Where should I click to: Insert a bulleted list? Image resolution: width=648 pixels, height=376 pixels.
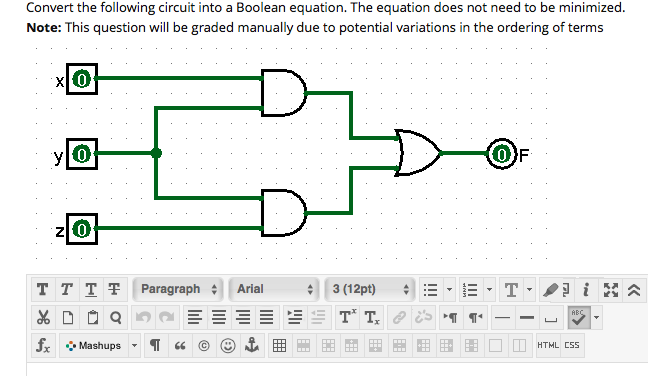point(431,290)
